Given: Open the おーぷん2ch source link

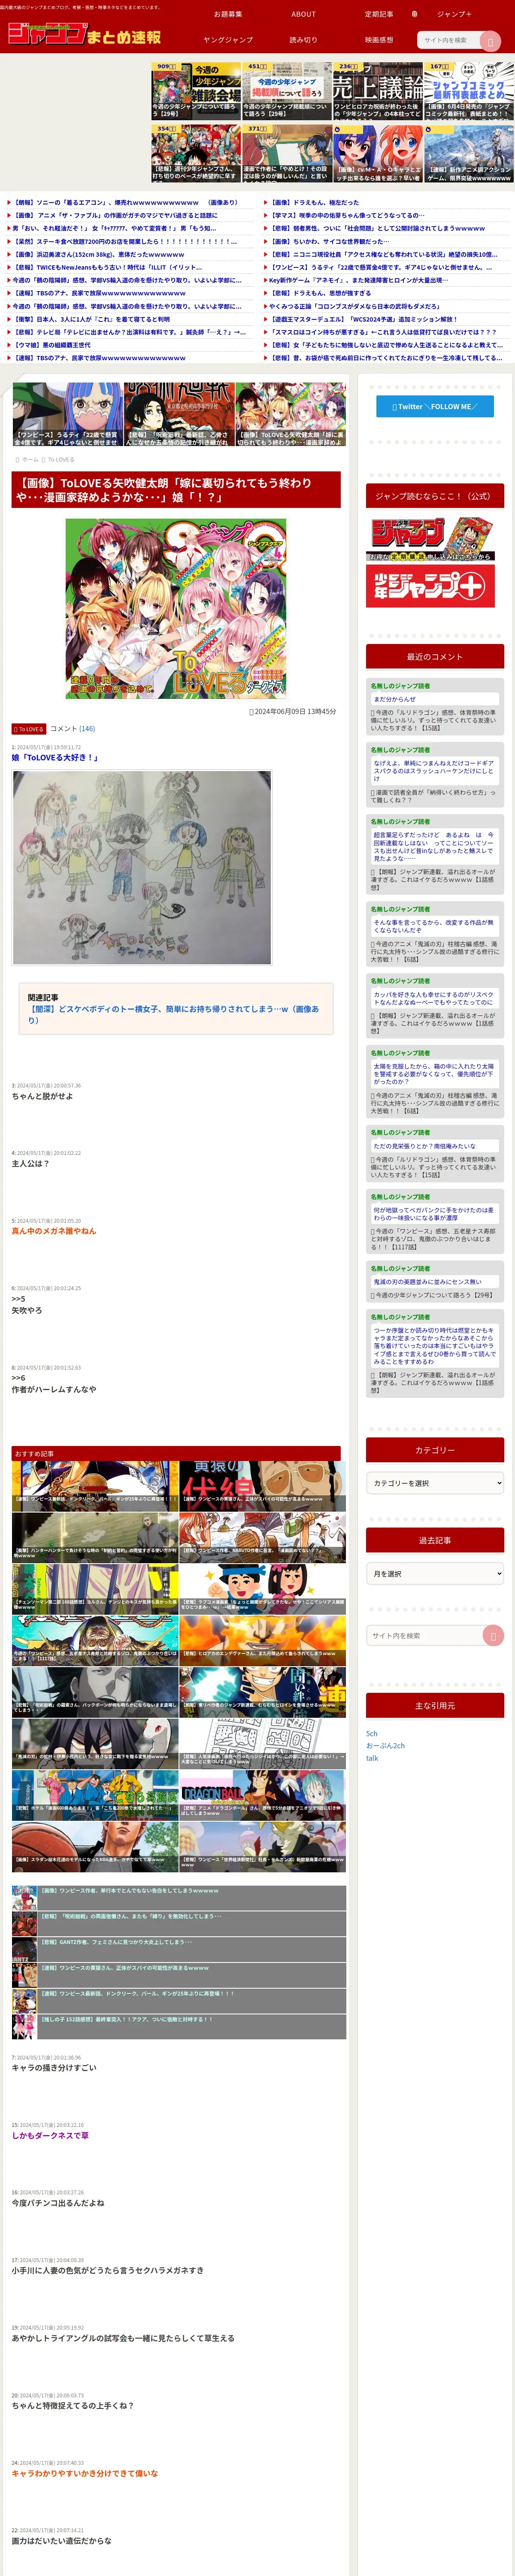Looking at the screenshot, I should (385, 1746).
